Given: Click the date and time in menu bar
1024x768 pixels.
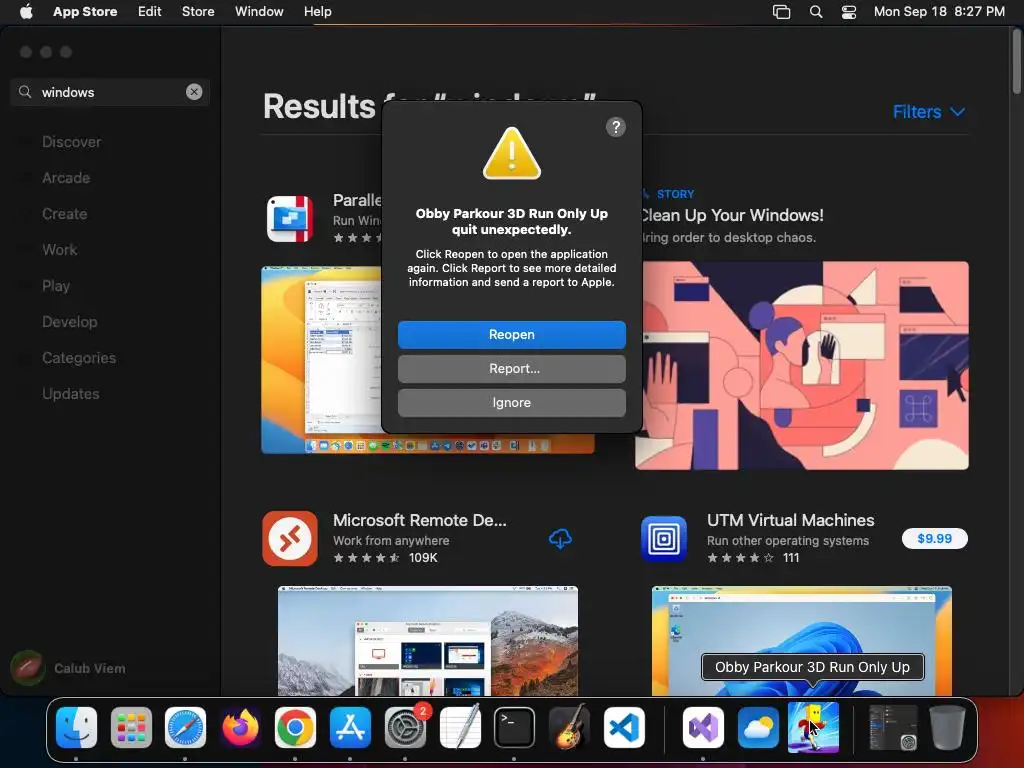Looking at the screenshot, I should (x=939, y=11).
